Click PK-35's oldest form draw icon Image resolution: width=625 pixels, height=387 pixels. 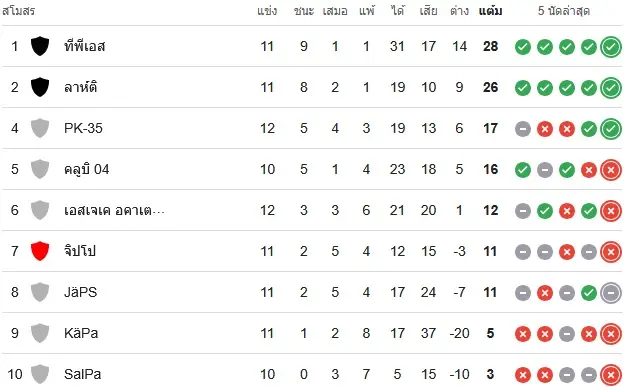point(523,129)
